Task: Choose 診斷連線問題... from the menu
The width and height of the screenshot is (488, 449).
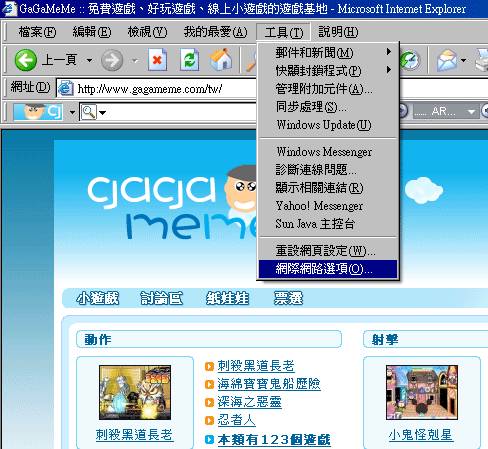Action: (x=328, y=170)
